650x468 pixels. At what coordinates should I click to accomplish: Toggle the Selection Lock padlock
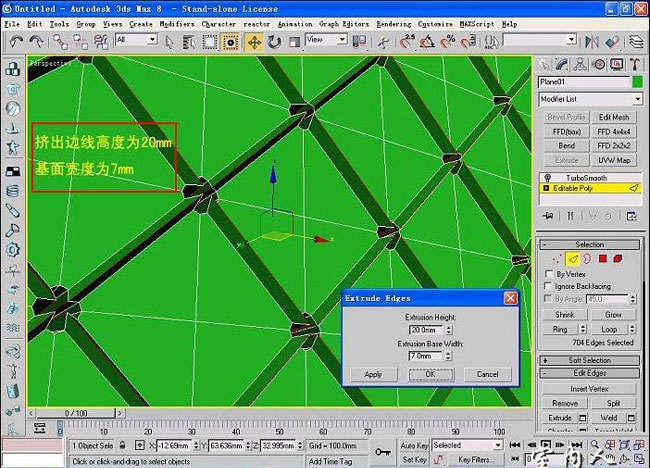coord(122,445)
